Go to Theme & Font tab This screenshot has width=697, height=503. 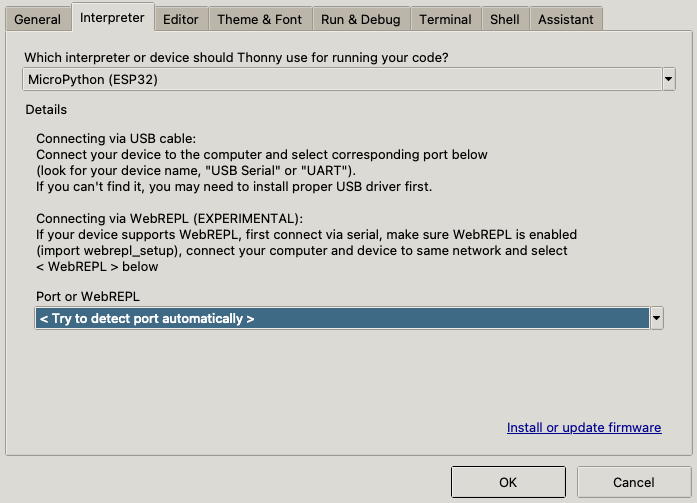click(259, 19)
